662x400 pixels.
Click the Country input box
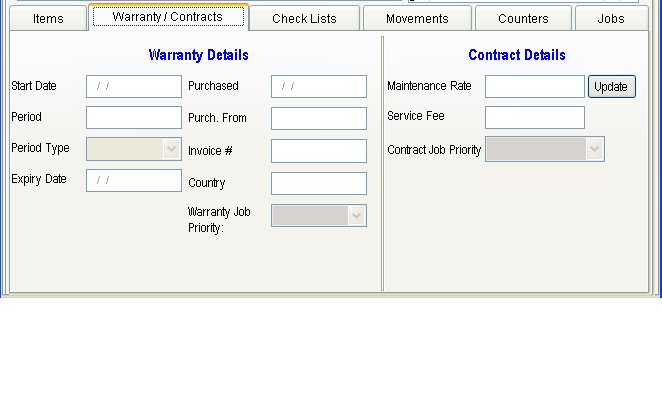(x=318, y=184)
